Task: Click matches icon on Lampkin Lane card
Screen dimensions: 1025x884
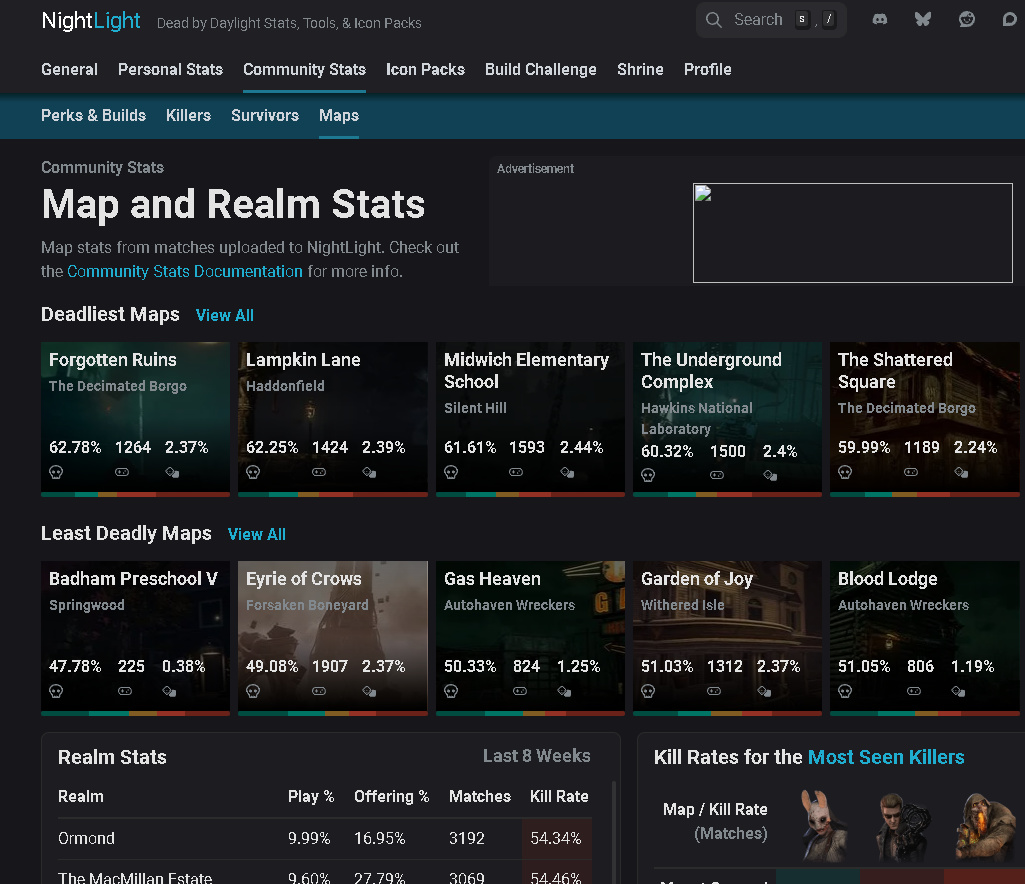Action: click(319, 472)
